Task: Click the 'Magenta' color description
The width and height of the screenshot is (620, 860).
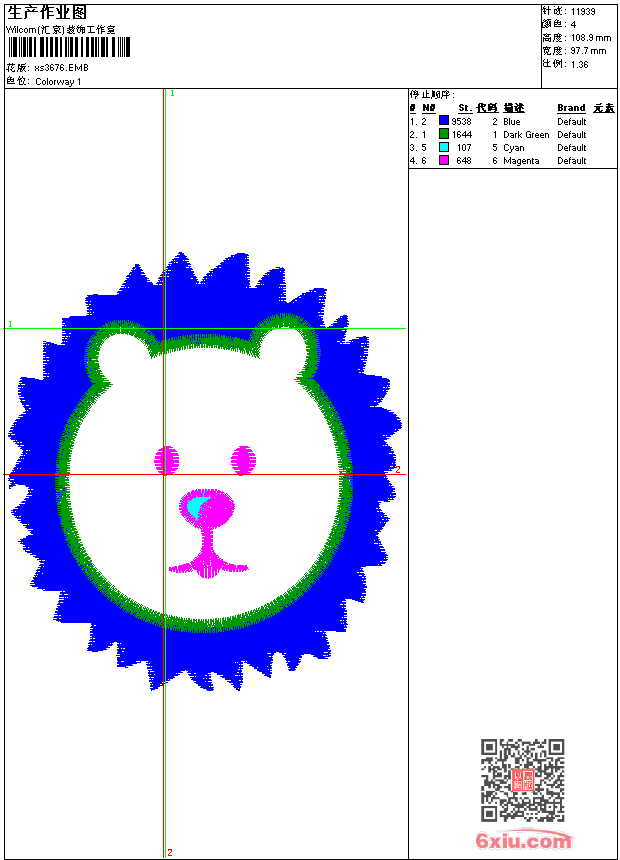Action: (x=521, y=161)
